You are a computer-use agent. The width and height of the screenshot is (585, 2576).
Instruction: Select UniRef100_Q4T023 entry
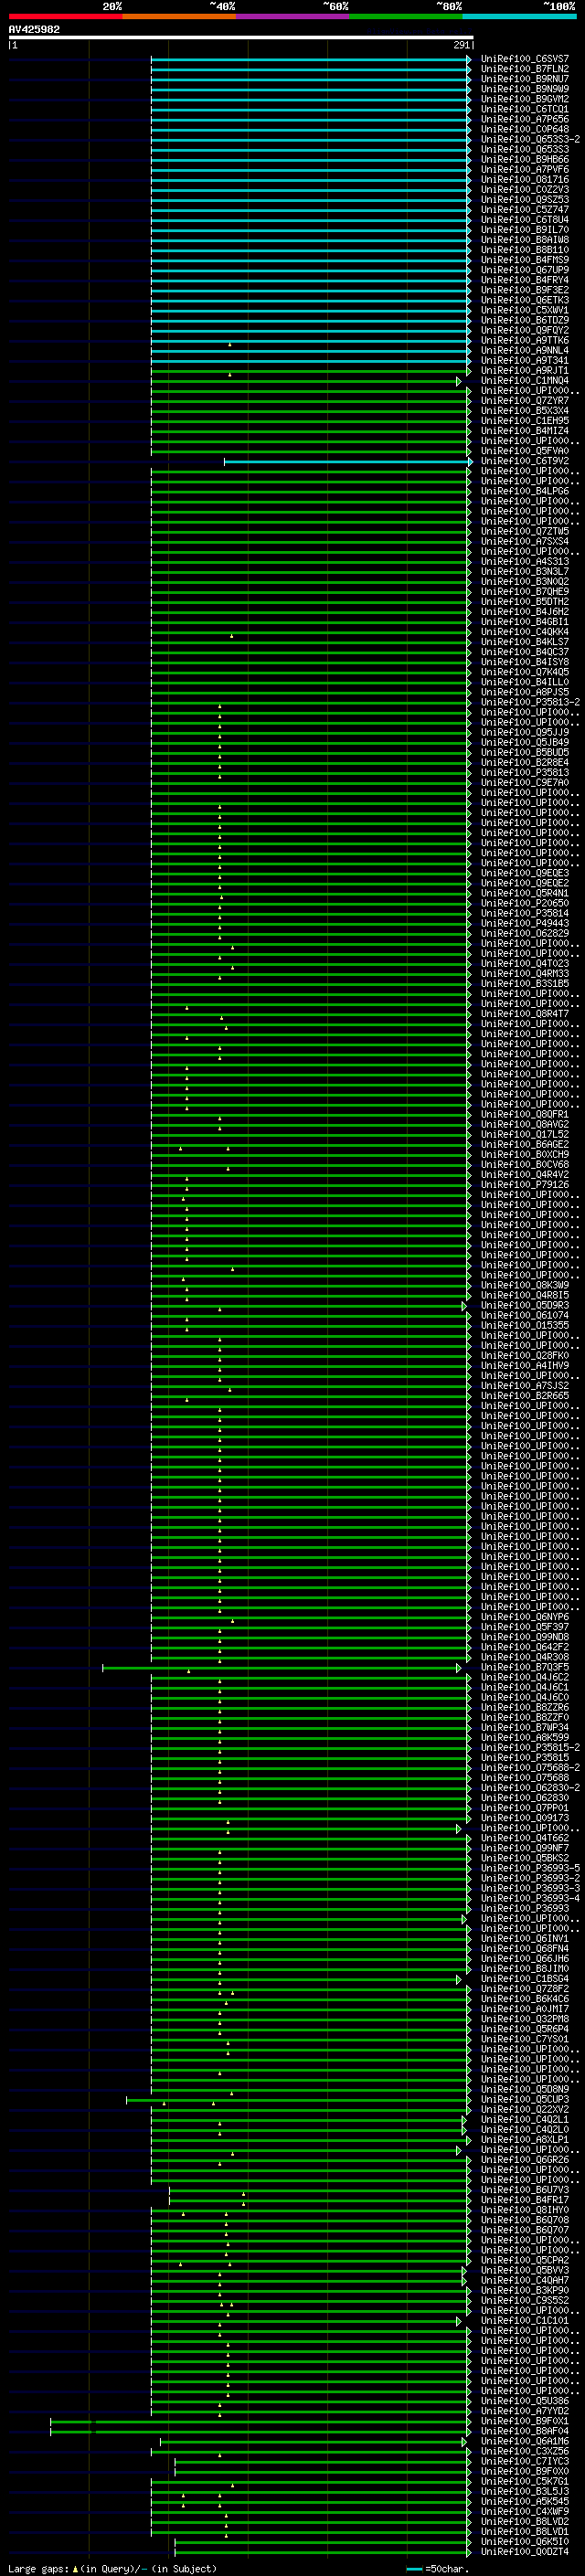(525, 963)
